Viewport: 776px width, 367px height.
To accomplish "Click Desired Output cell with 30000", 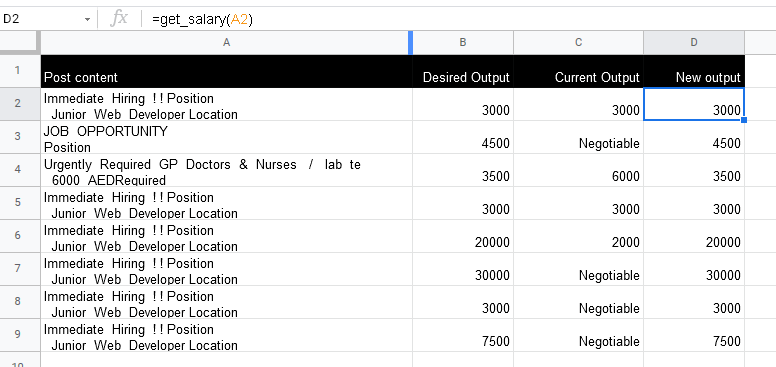I will tap(463, 269).
